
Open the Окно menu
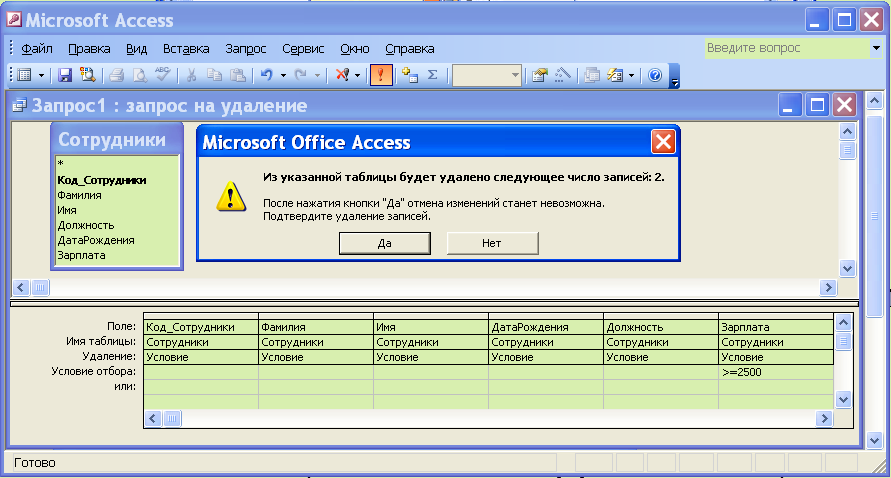(355, 49)
